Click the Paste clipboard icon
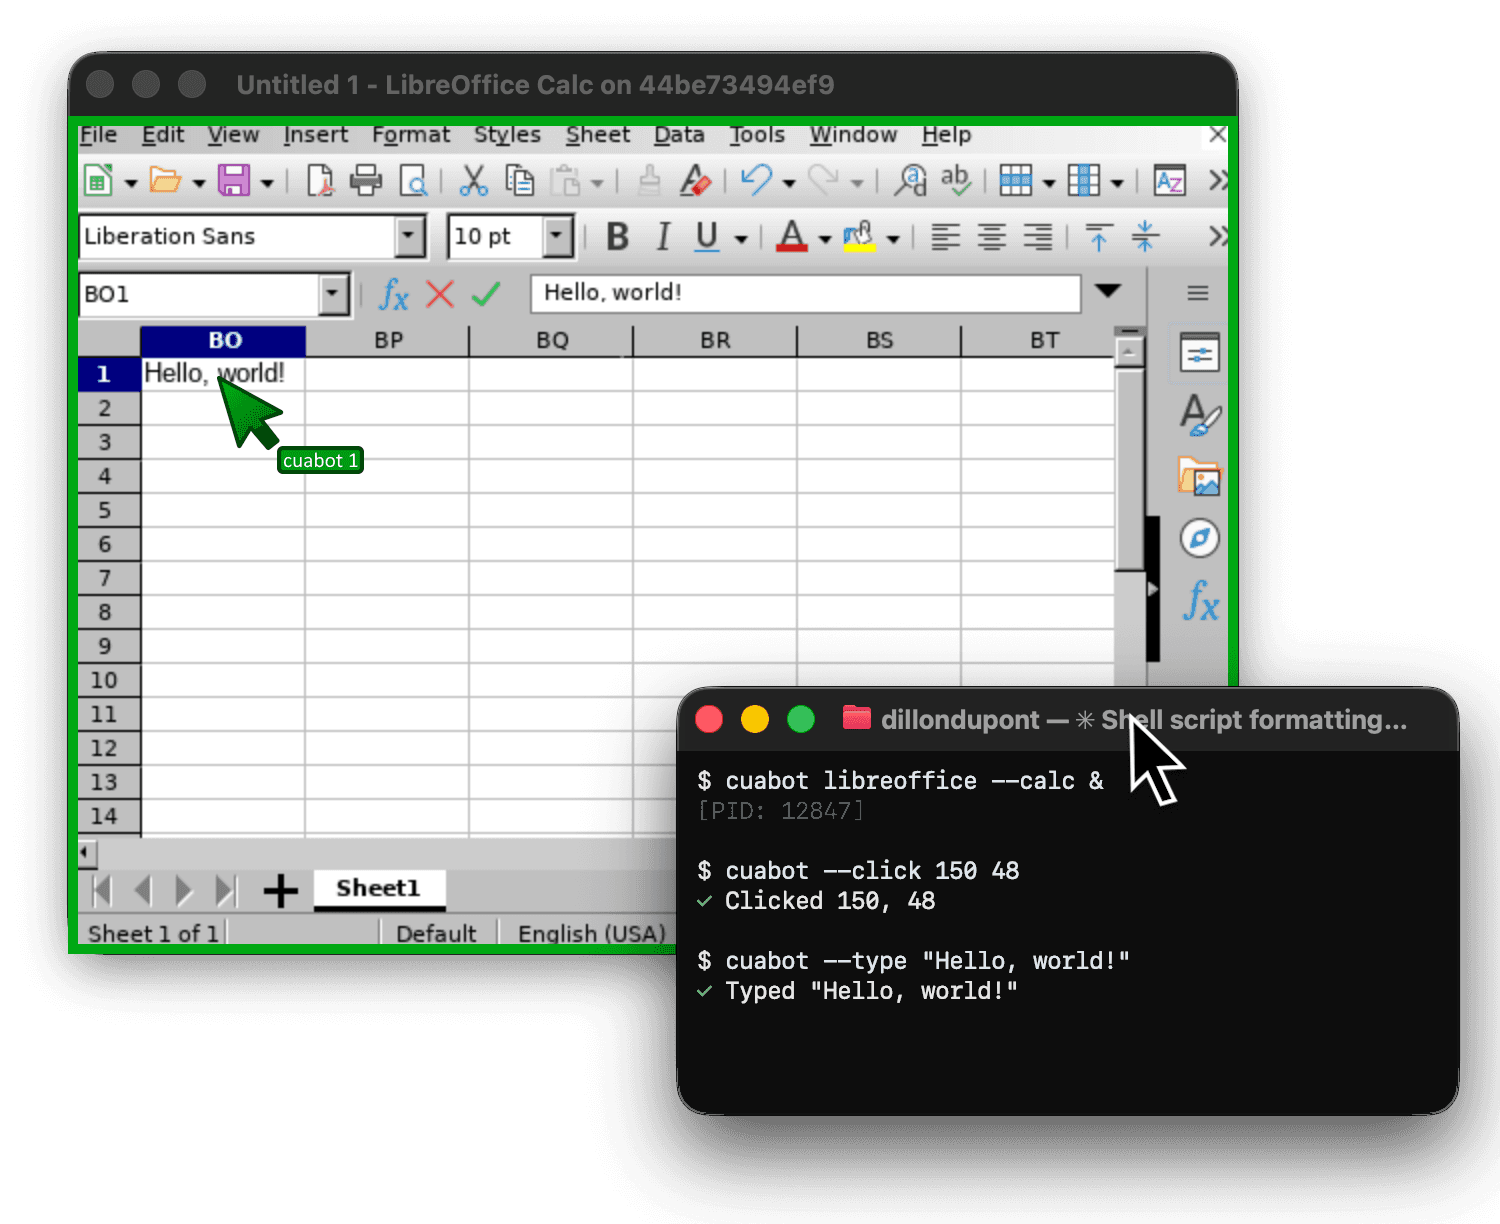This screenshot has width=1500, height=1224. click(567, 181)
